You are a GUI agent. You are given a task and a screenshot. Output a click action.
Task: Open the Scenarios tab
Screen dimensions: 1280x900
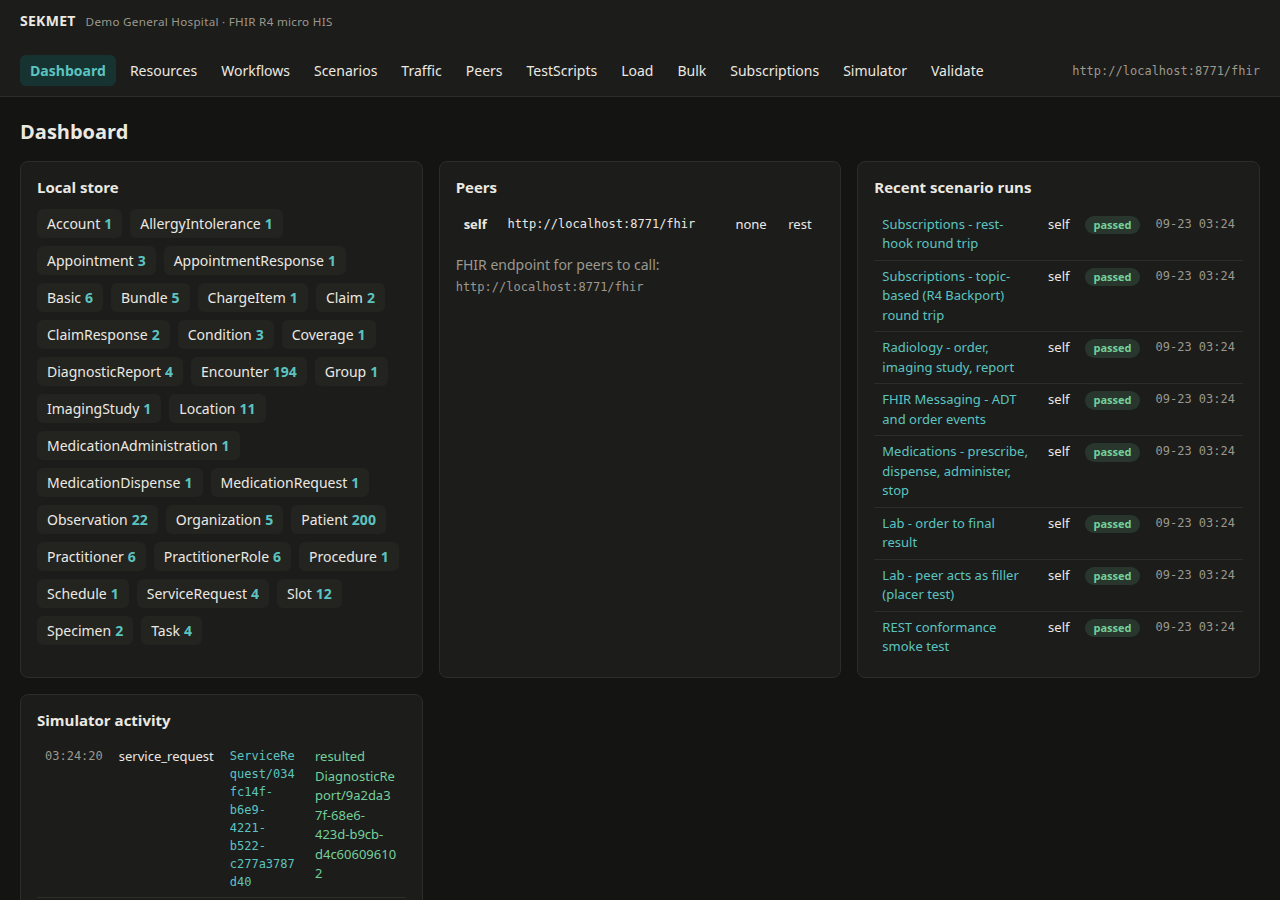coord(345,71)
